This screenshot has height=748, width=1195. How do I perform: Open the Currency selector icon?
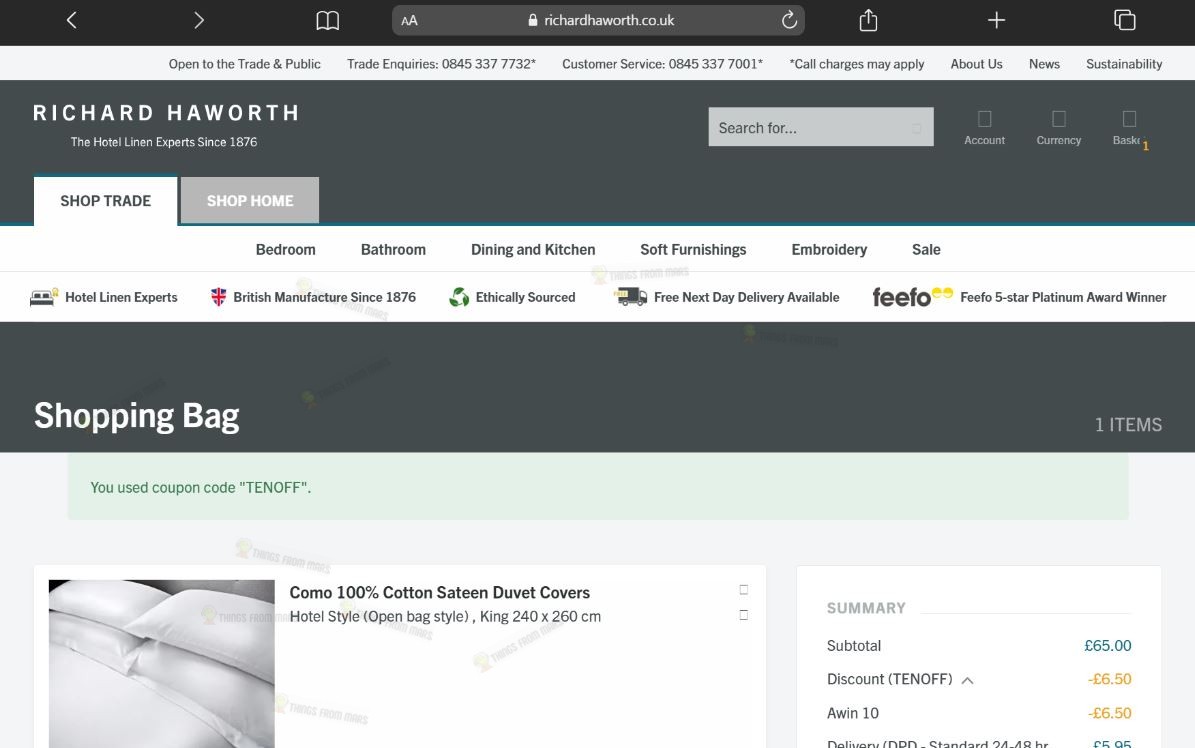(1059, 127)
